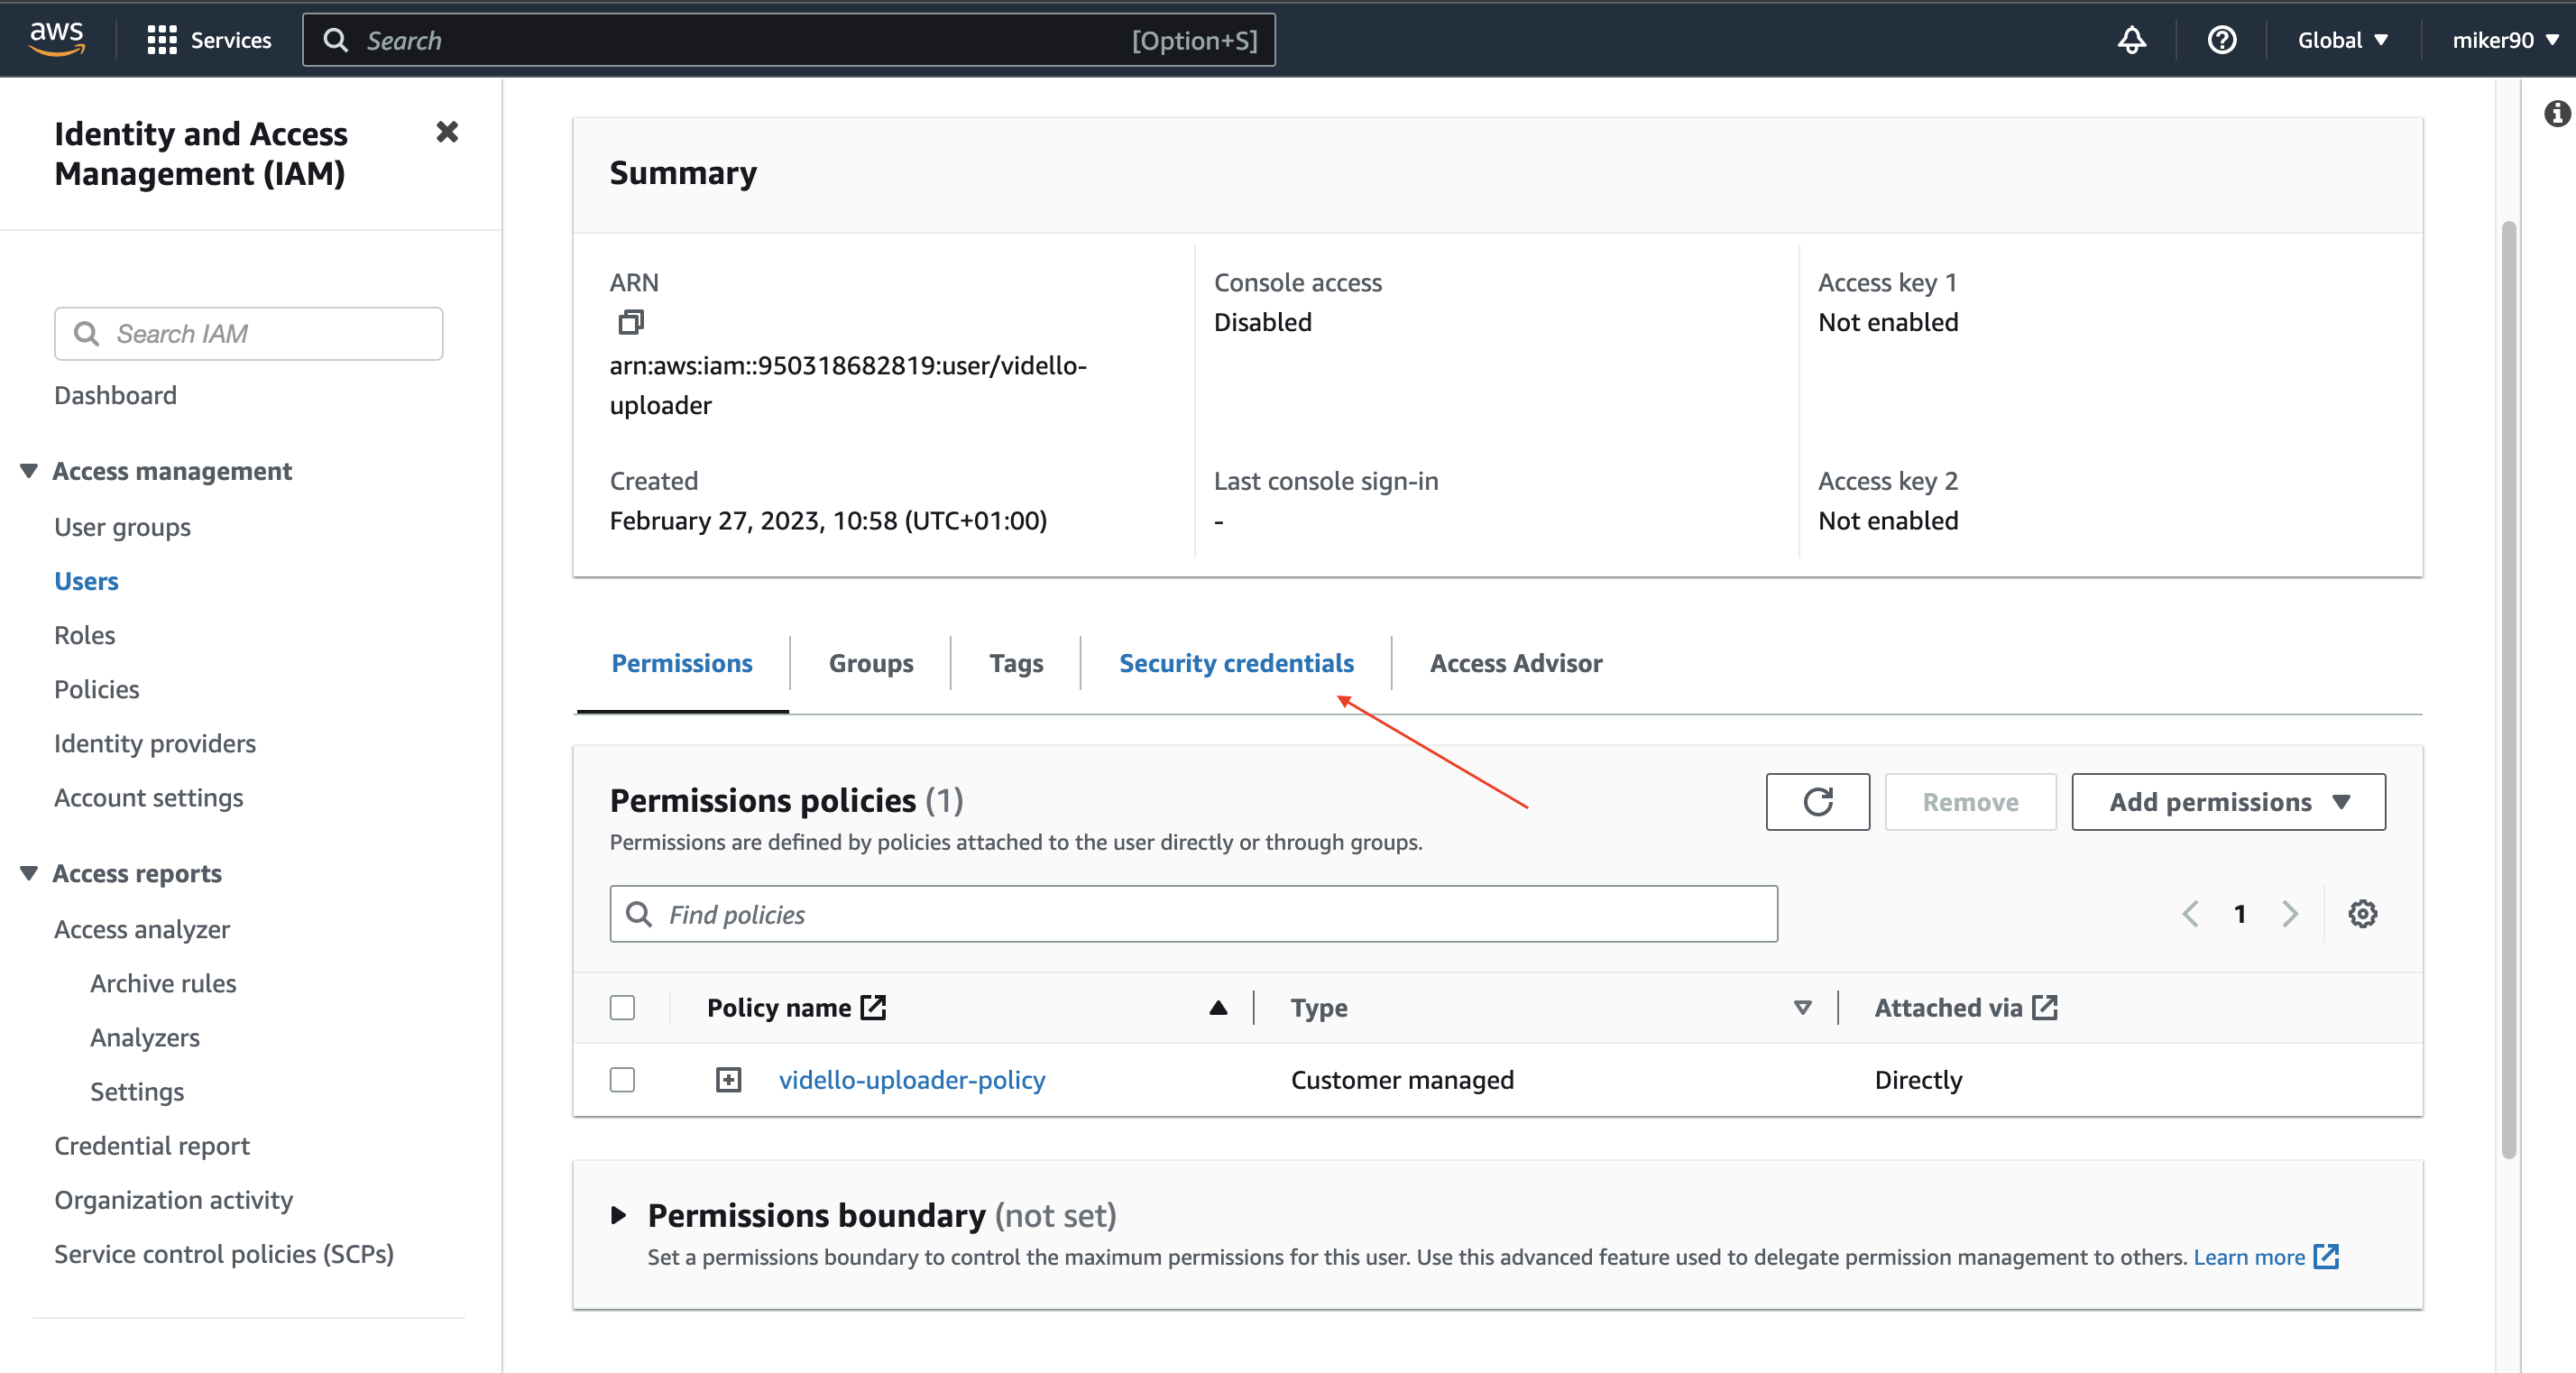Open policies table settings gear
Viewport: 2576px width, 1373px height.
point(2362,913)
